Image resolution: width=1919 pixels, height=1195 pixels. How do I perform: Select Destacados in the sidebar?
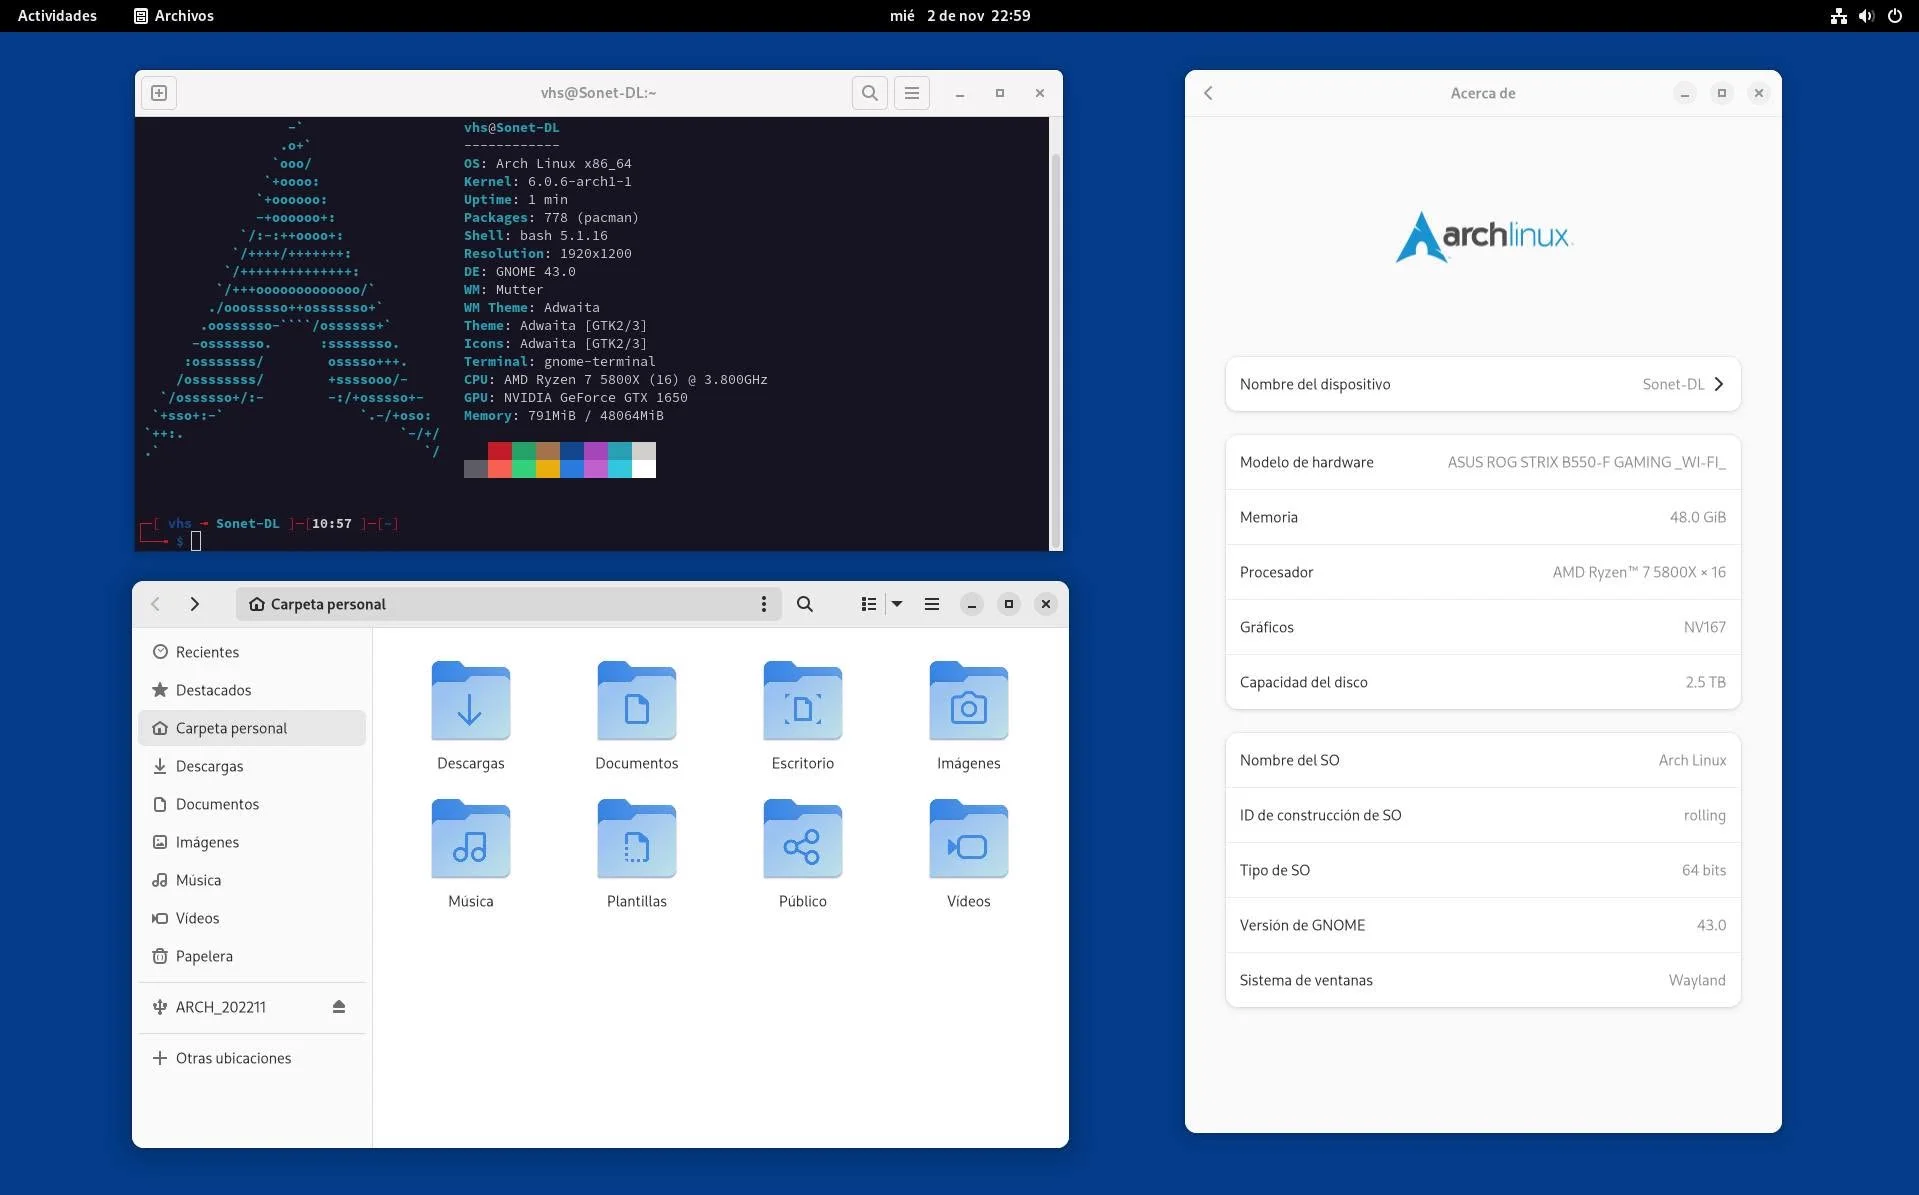(252, 690)
